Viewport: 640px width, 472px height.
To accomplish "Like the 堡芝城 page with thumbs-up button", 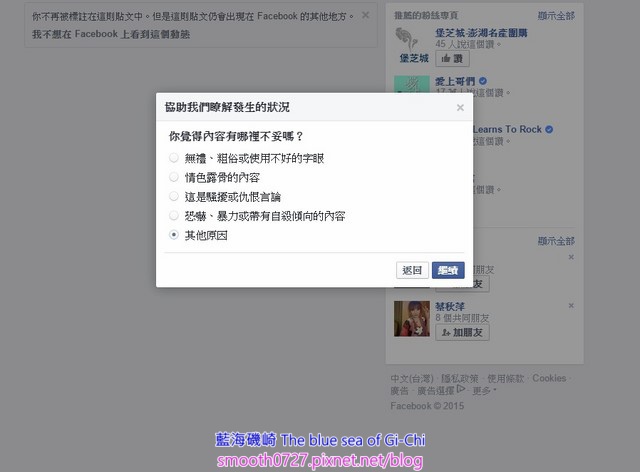I will [x=452, y=59].
